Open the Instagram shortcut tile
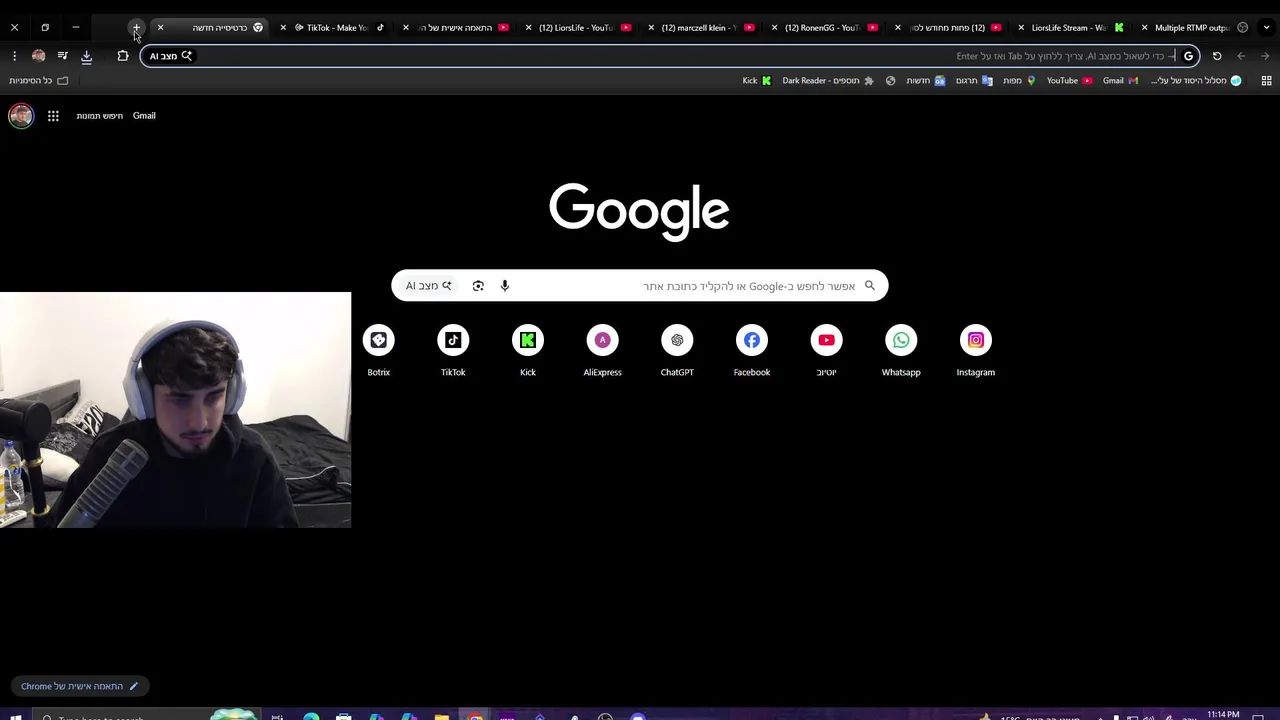Viewport: 1280px width, 720px height. tap(976, 351)
